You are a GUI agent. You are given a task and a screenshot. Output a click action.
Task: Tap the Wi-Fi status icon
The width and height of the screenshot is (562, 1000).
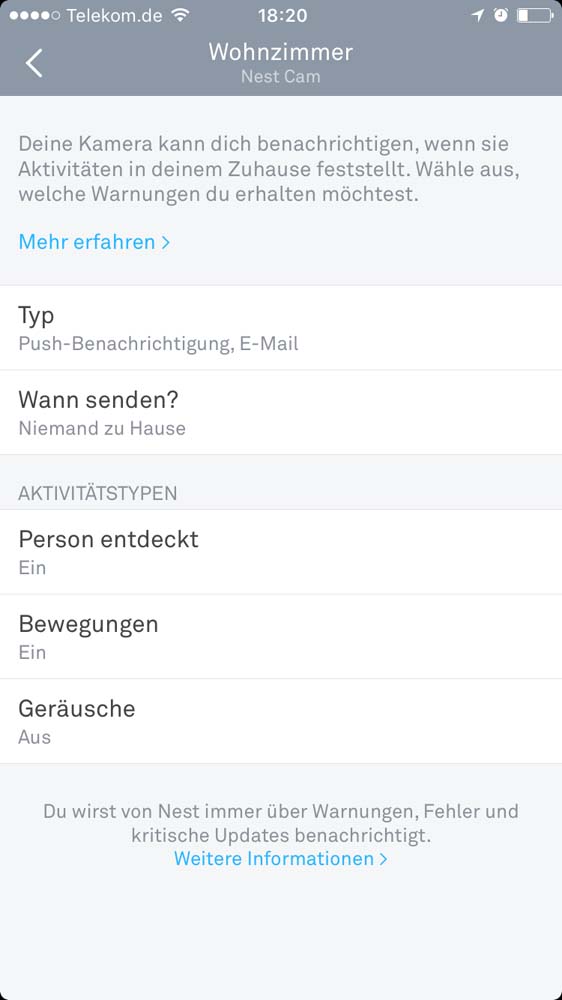click(181, 15)
